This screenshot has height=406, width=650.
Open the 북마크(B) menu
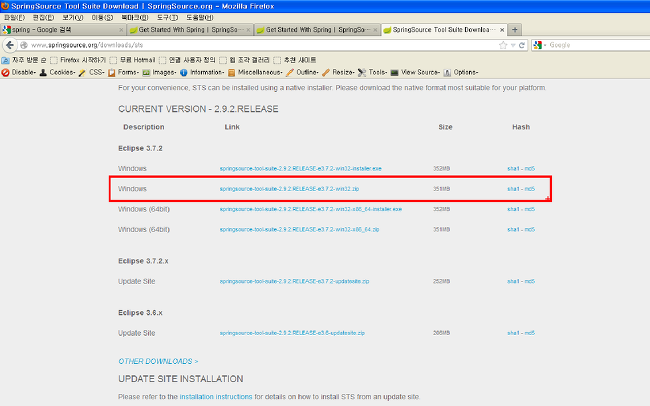point(135,17)
